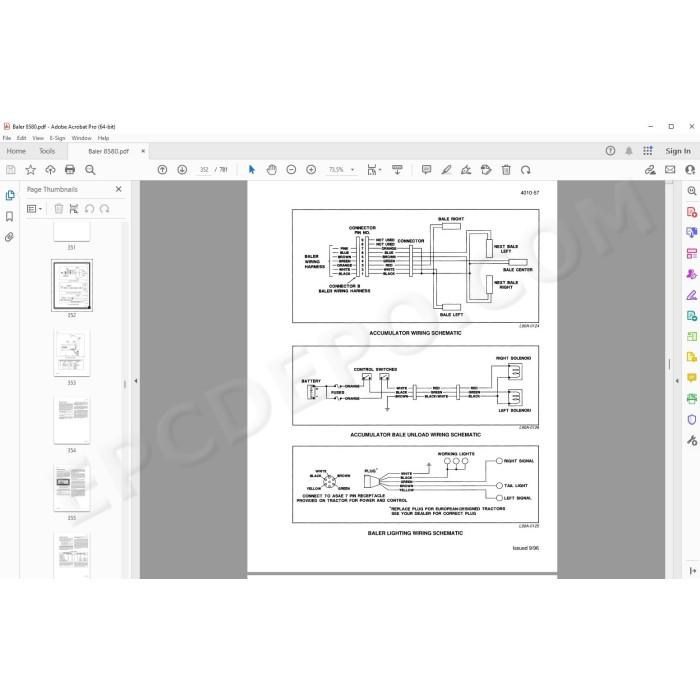
Task: Open the Find text magnifier
Action: click(90, 170)
